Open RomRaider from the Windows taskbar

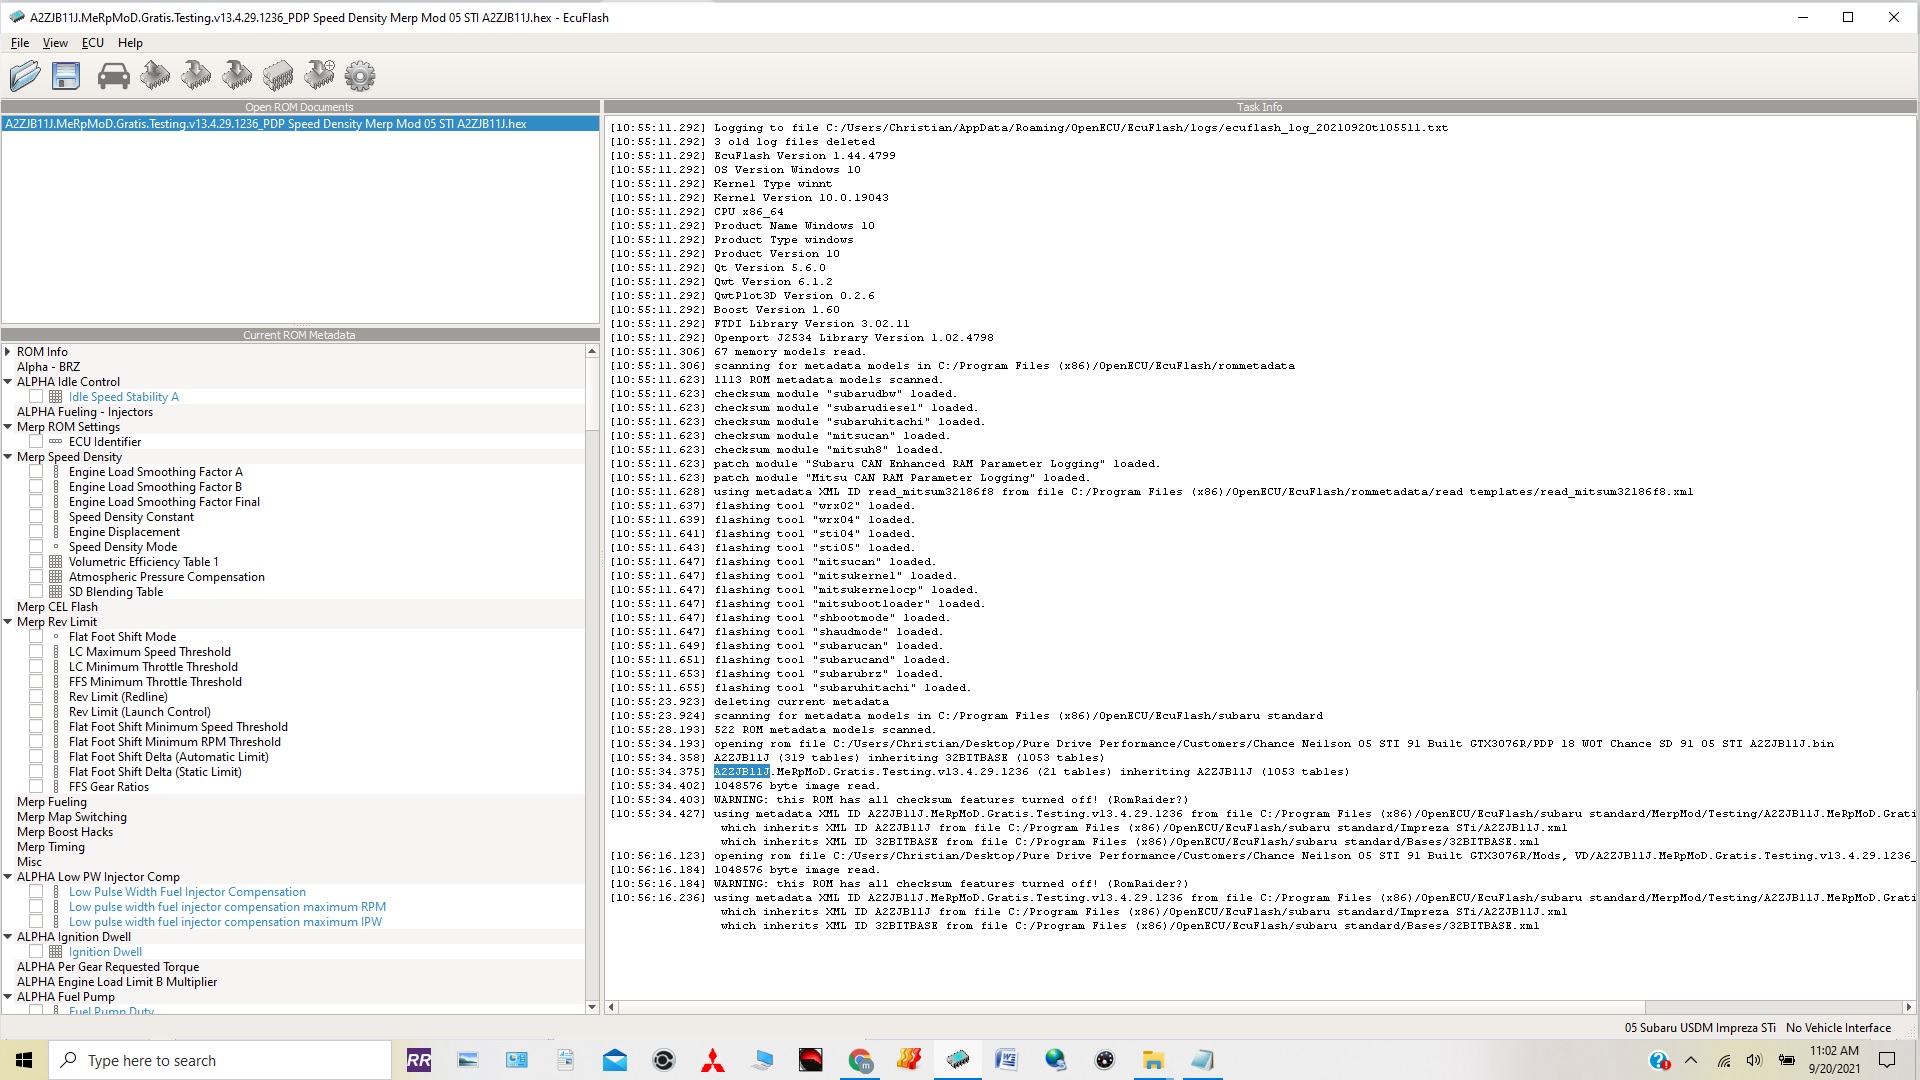(419, 1060)
